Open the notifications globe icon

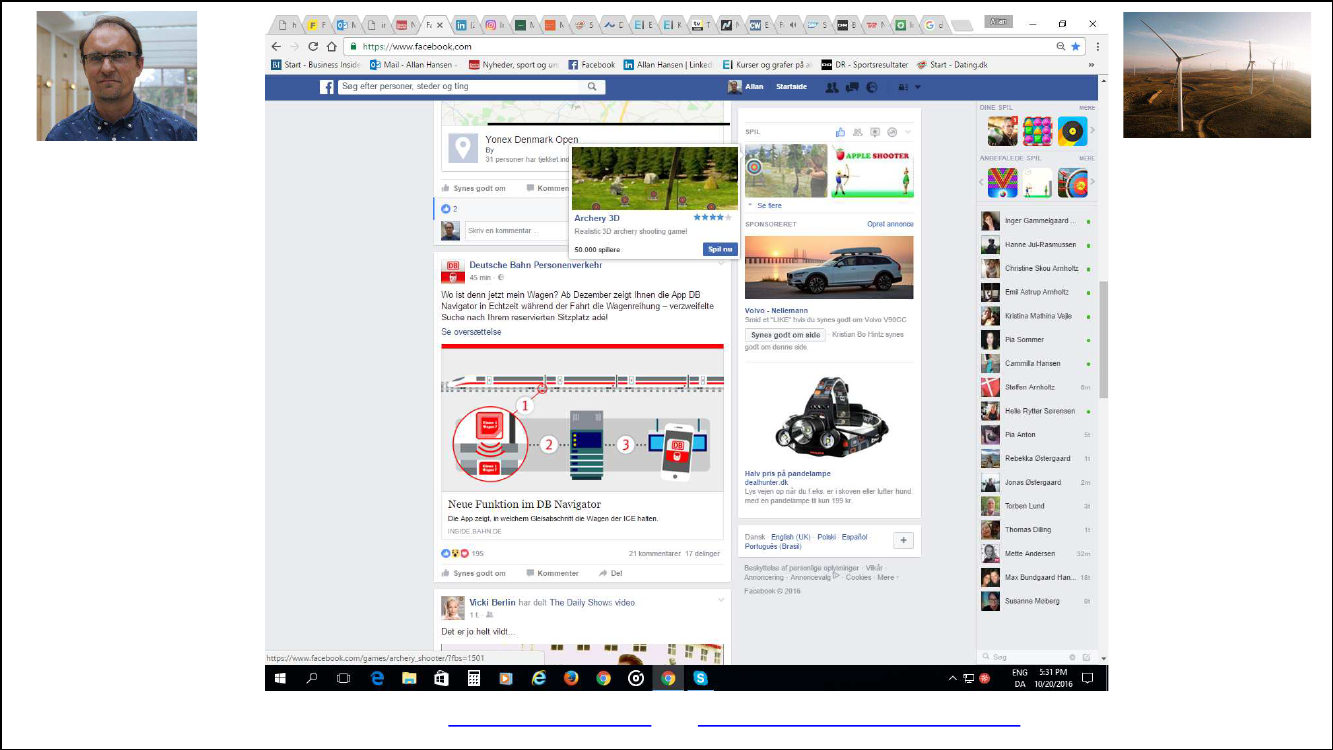click(871, 87)
